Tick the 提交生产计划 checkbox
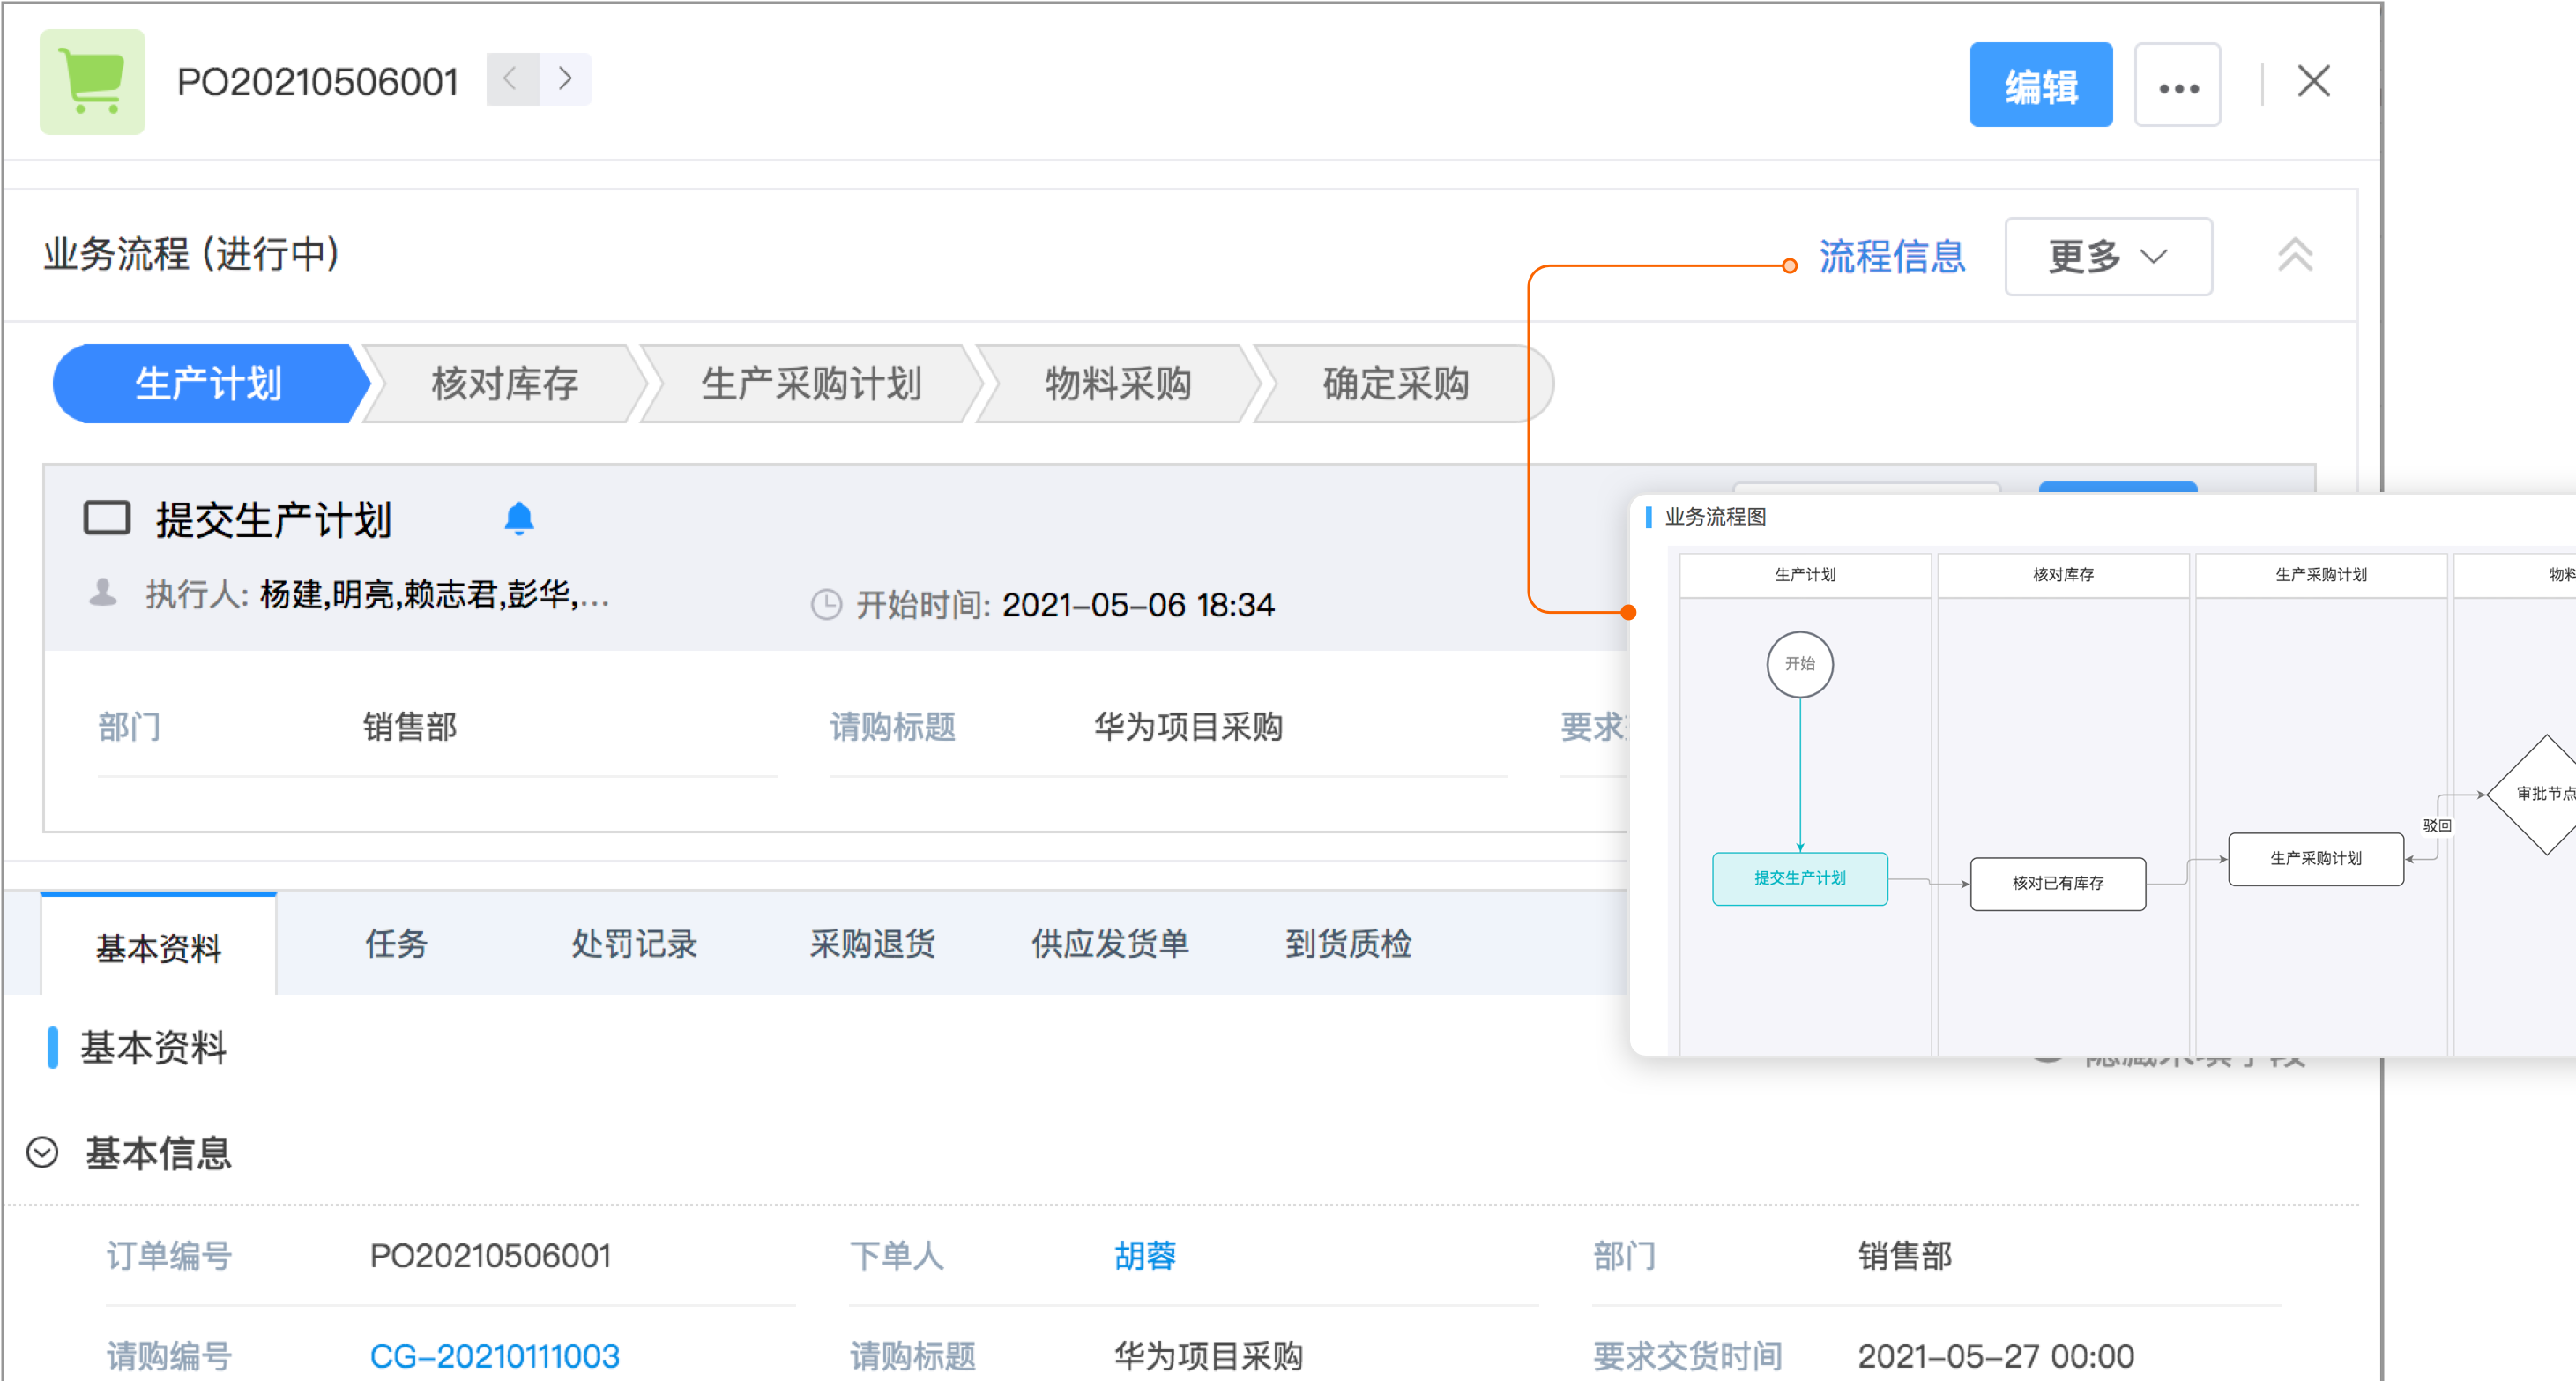This screenshot has height=1381, width=2576. tap(106, 518)
